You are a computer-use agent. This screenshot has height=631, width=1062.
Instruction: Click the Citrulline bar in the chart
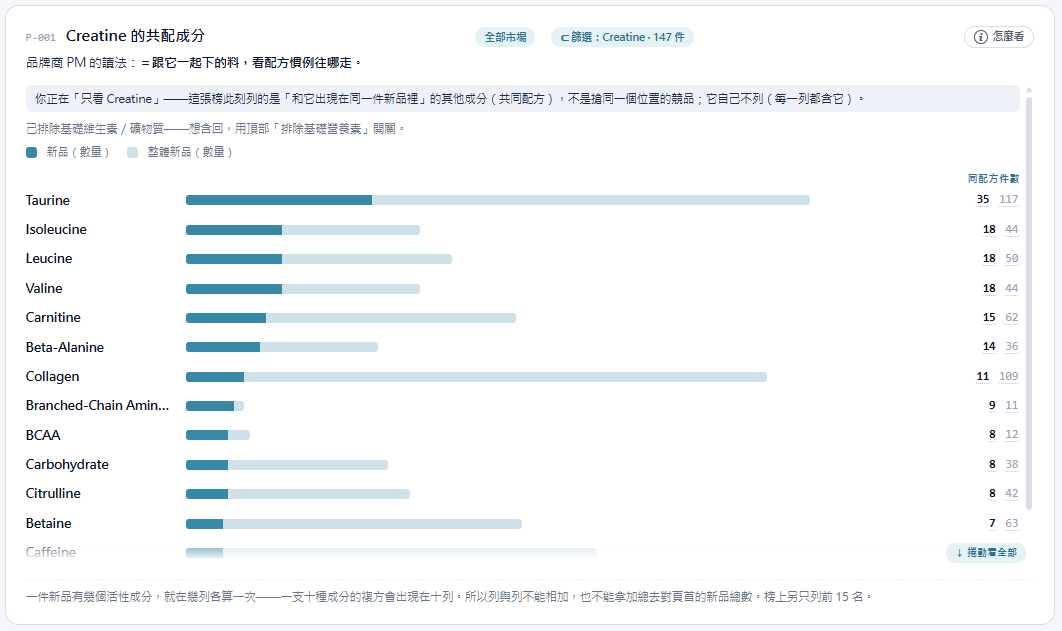point(298,494)
